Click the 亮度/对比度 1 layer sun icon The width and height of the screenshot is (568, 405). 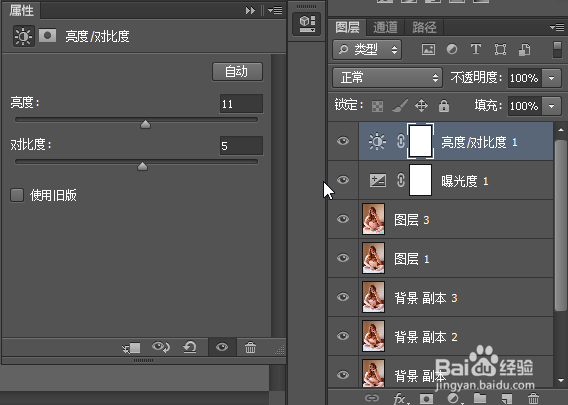point(377,141)
